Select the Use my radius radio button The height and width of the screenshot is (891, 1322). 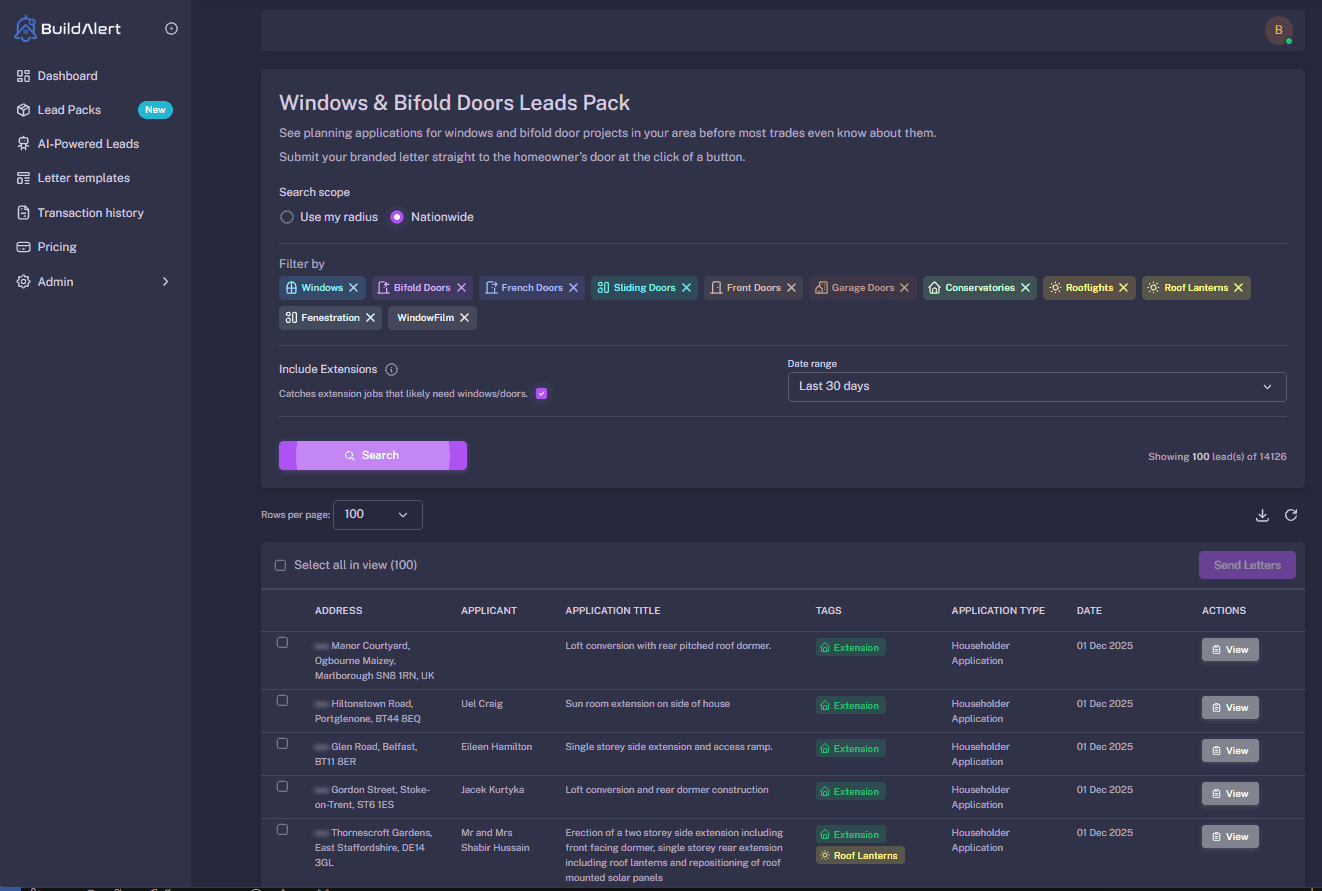[x=287, y=216]
